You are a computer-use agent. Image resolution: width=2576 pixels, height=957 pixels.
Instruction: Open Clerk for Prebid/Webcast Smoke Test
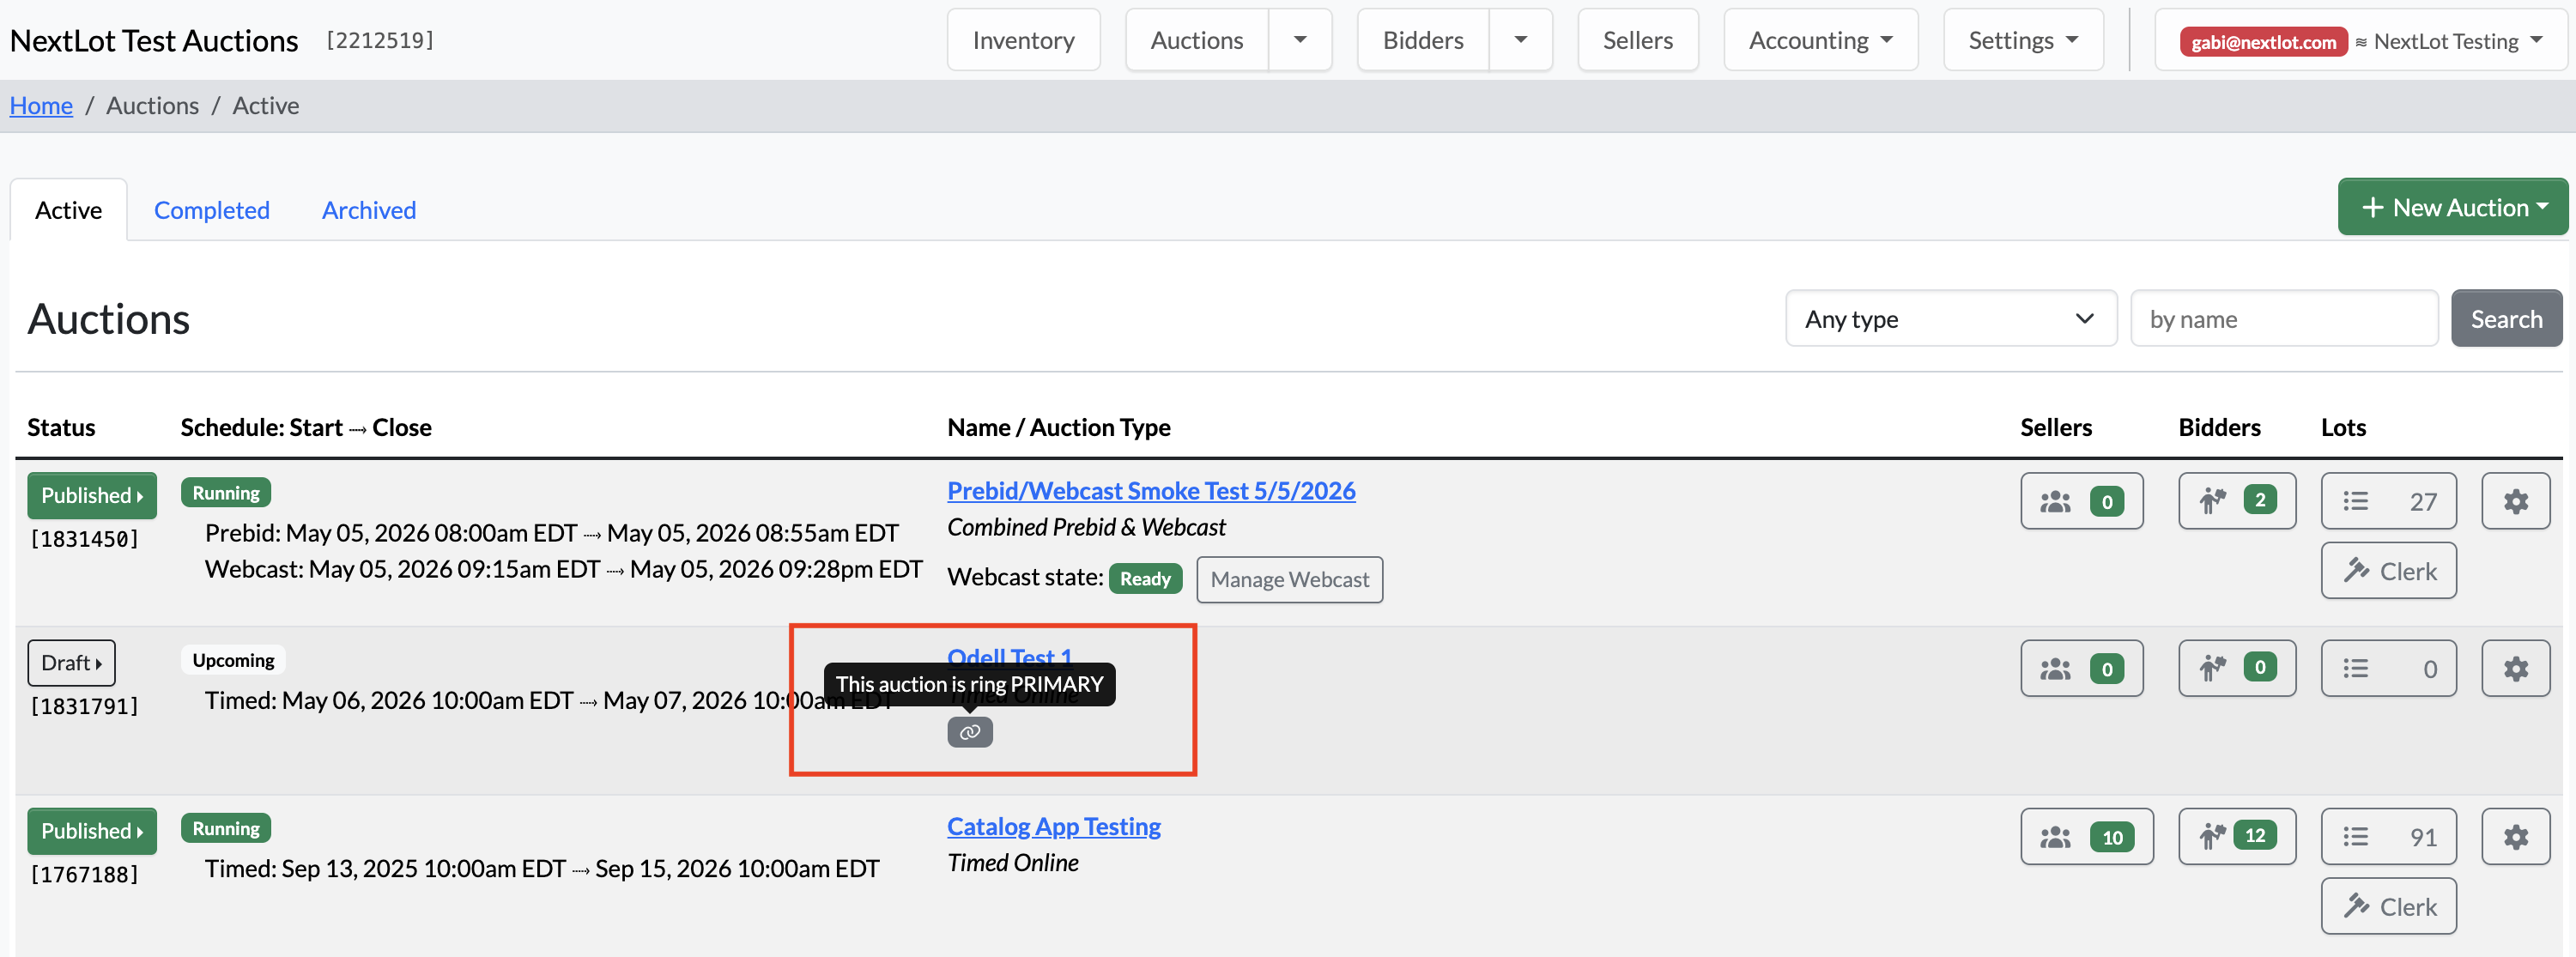[x=2388, y=571]
